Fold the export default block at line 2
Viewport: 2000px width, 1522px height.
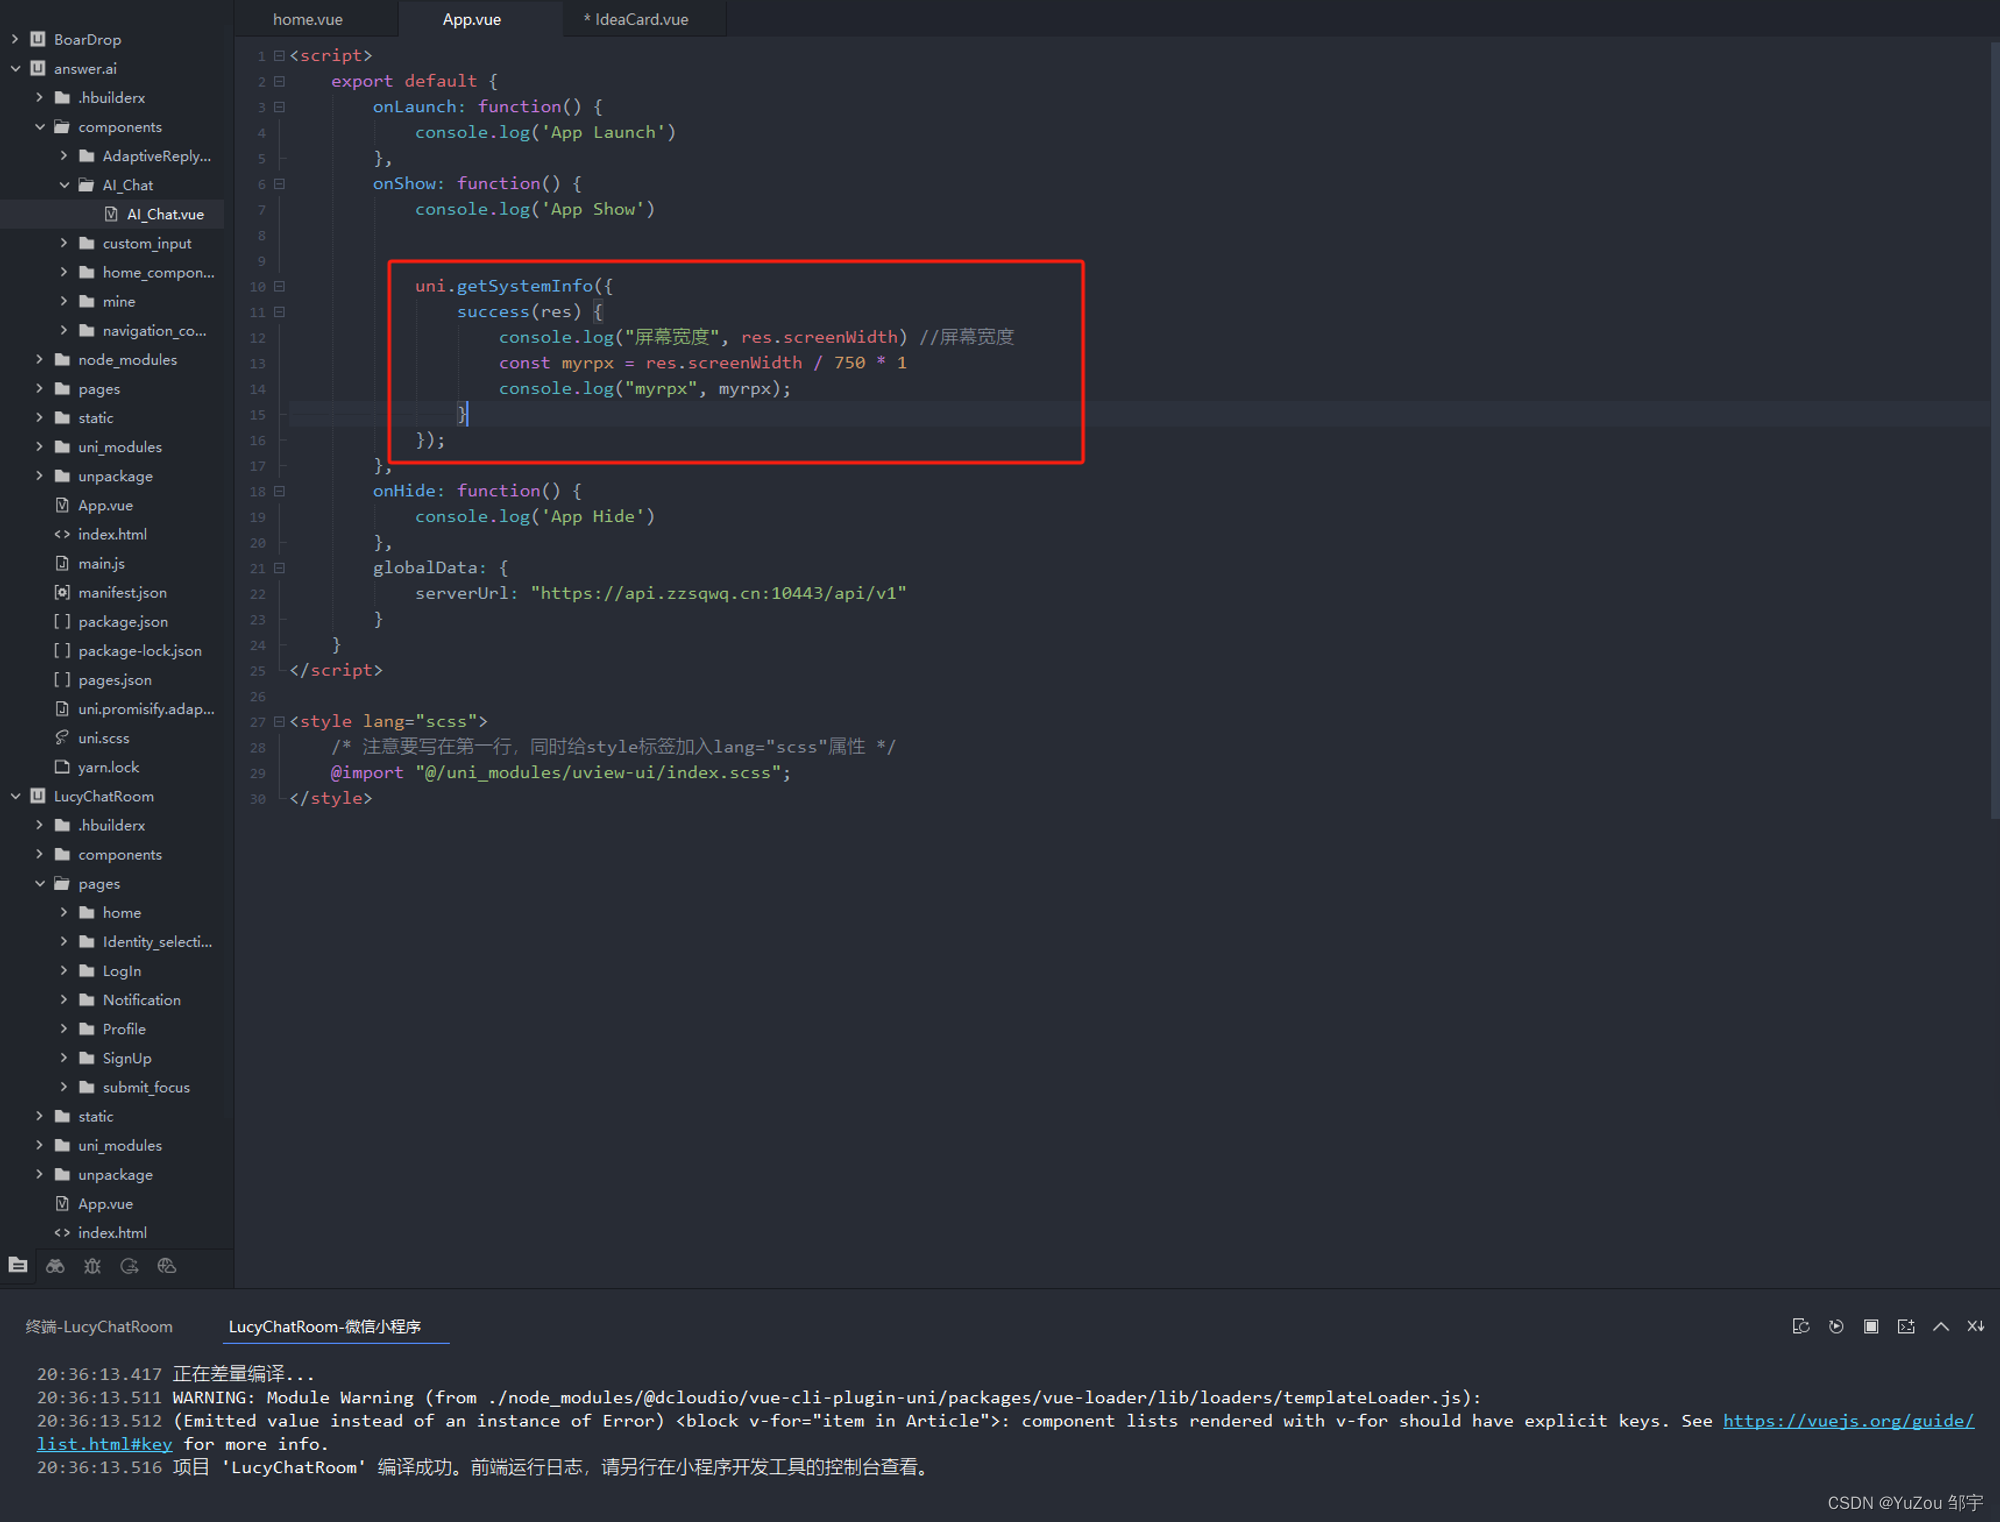(279, 82)
